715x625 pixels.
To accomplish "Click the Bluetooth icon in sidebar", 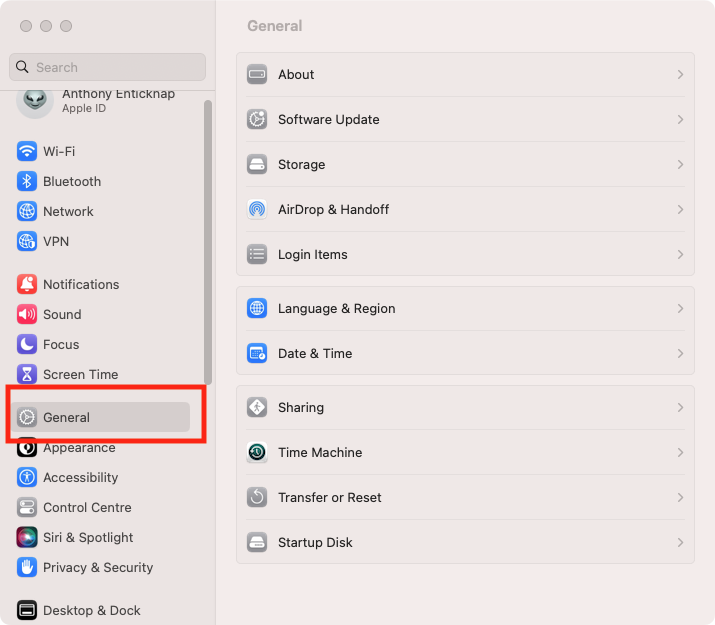I will [27, 181].
